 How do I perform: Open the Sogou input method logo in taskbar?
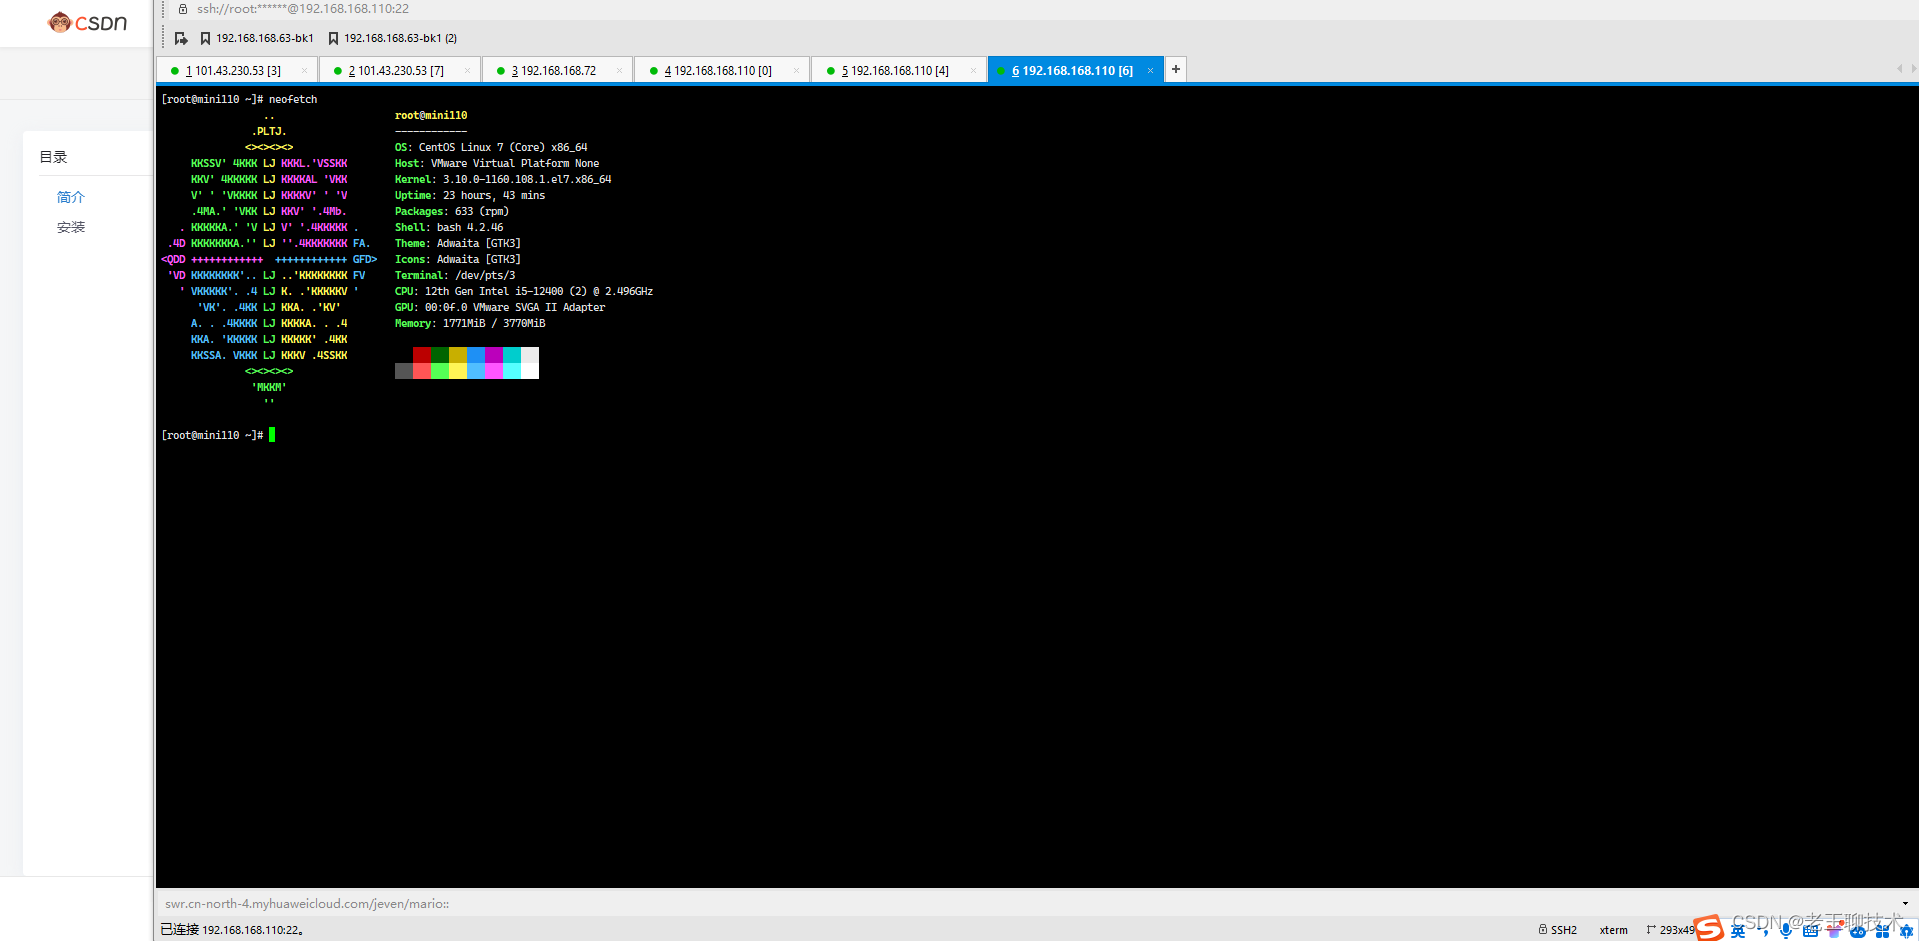(1708, 929)
